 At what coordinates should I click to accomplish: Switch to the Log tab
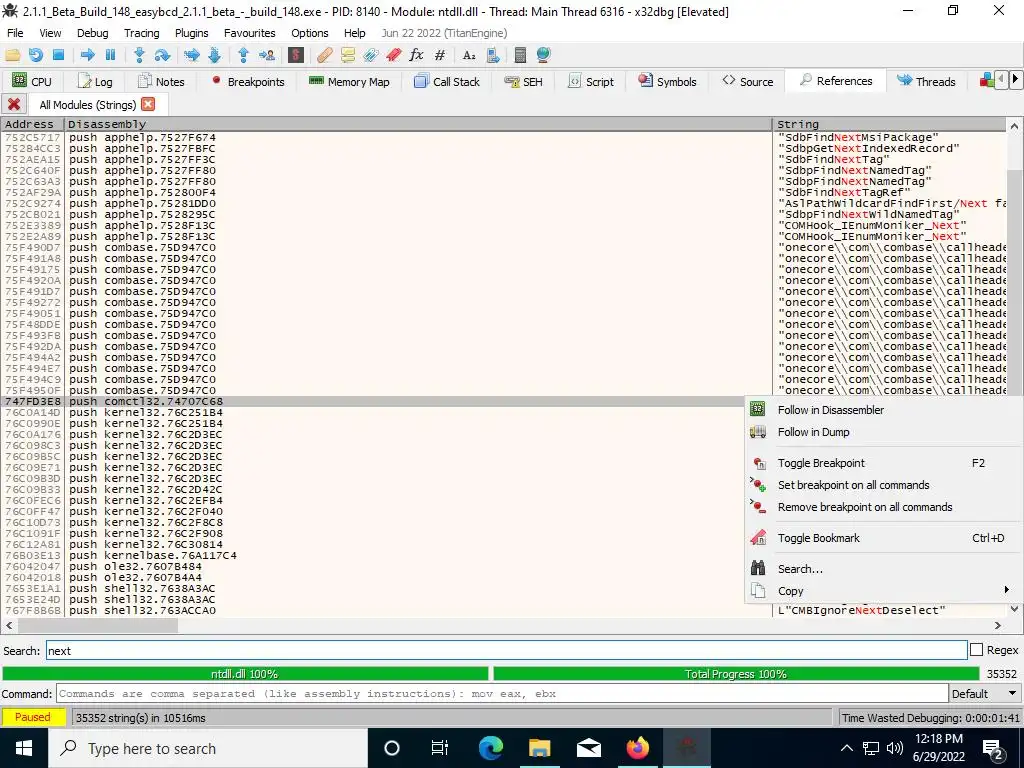[95, 82]
